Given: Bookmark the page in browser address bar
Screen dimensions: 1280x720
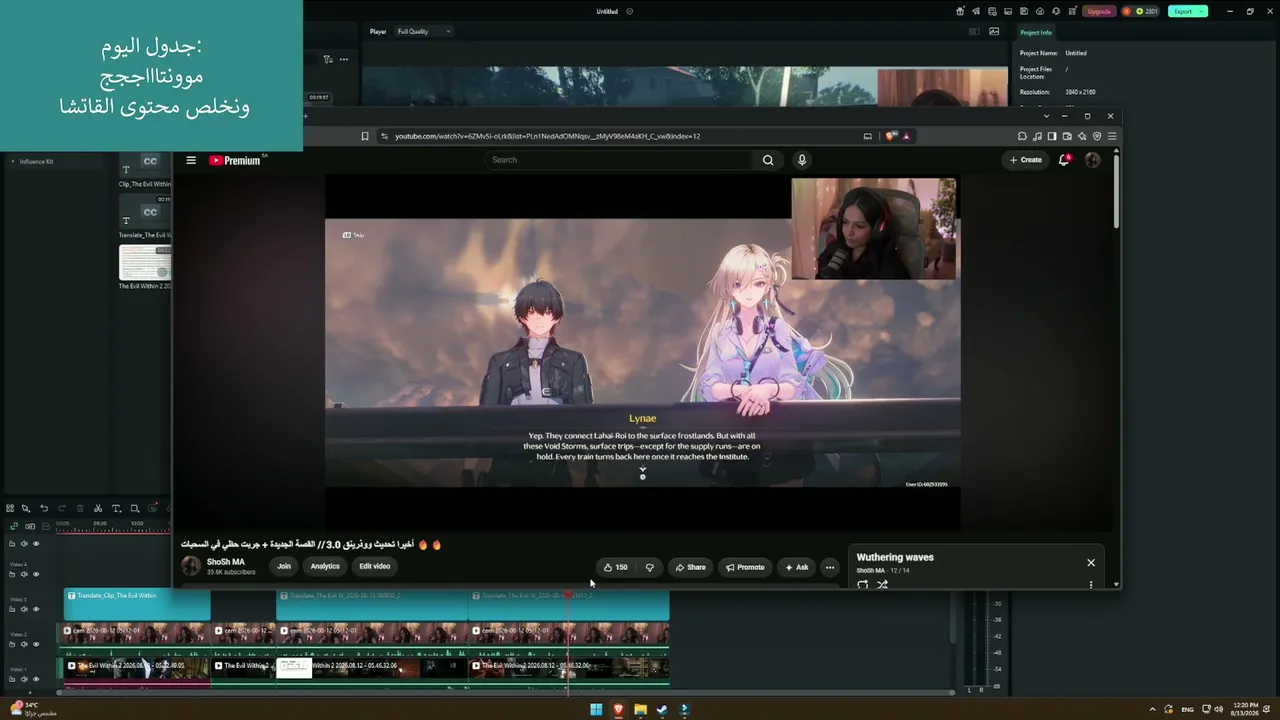Looking at the screenshot, I should tap(365, 136).
